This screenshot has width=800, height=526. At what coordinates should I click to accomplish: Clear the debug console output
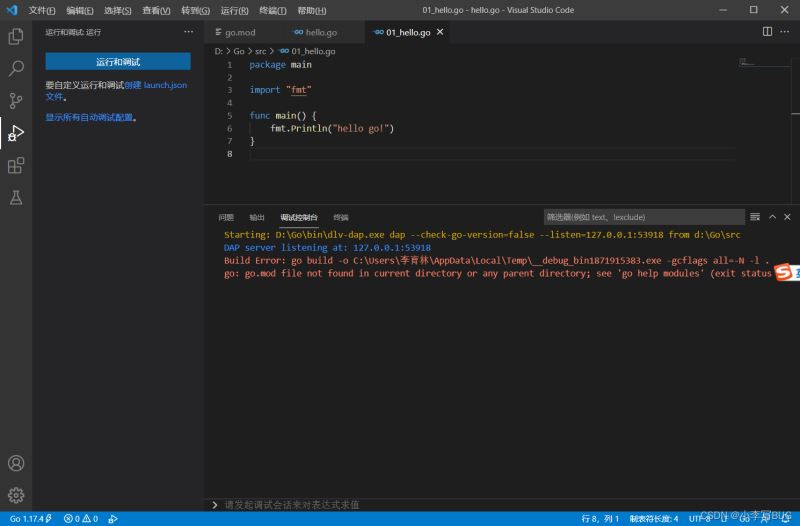[755, 217]
